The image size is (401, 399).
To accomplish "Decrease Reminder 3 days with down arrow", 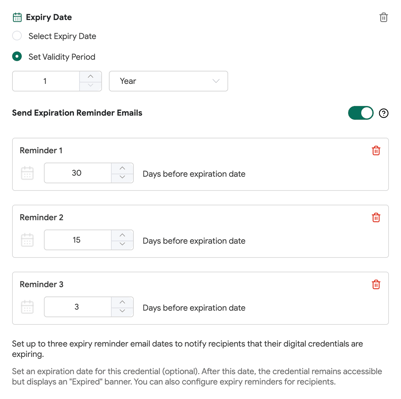I will pos(122,312).
